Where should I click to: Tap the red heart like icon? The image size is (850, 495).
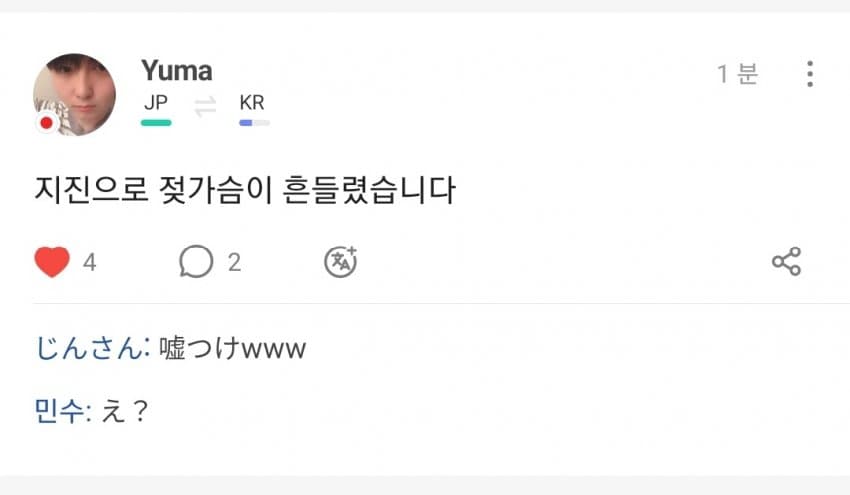[x=52, y=262]
